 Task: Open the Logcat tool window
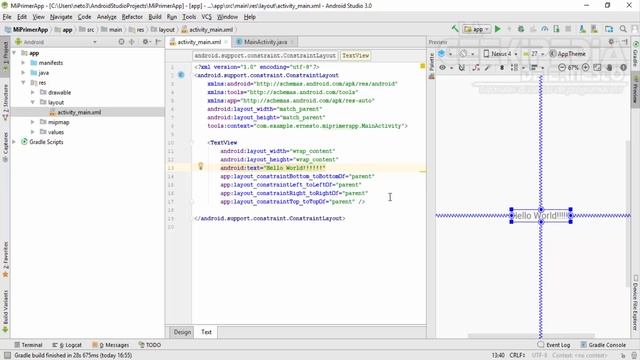point(67,345)
